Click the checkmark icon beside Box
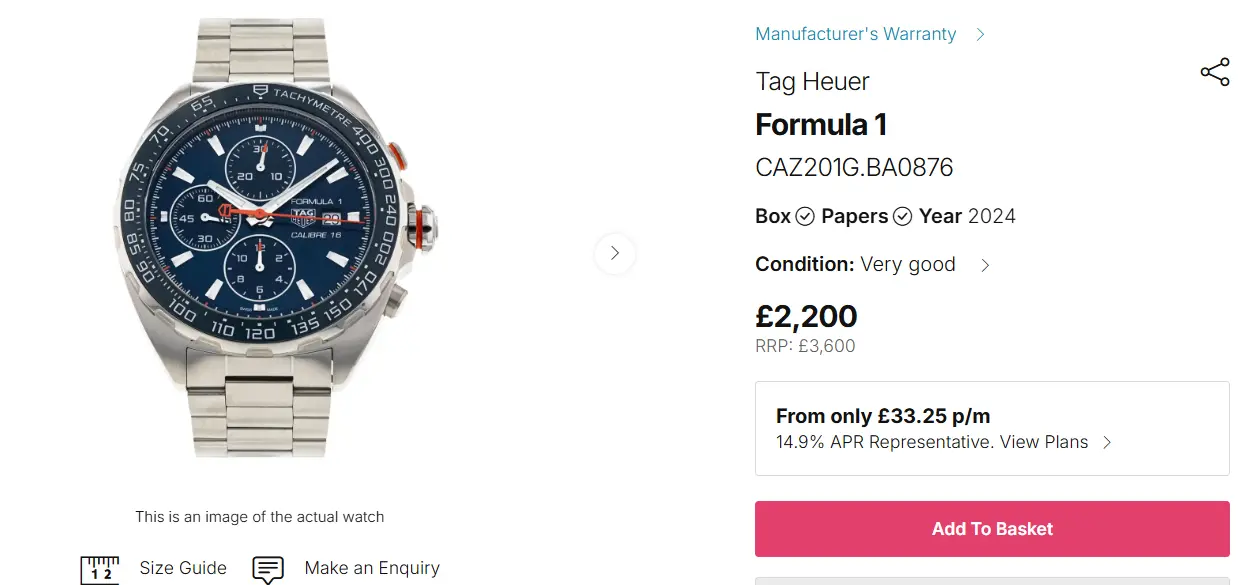This screenshot has width=1253, height=585. [x=805, y=217]
